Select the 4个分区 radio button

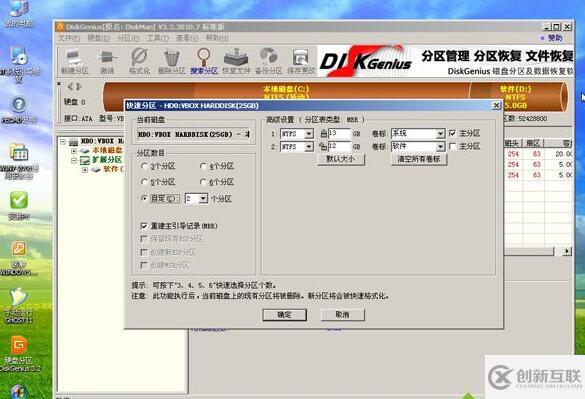point(203,166)
